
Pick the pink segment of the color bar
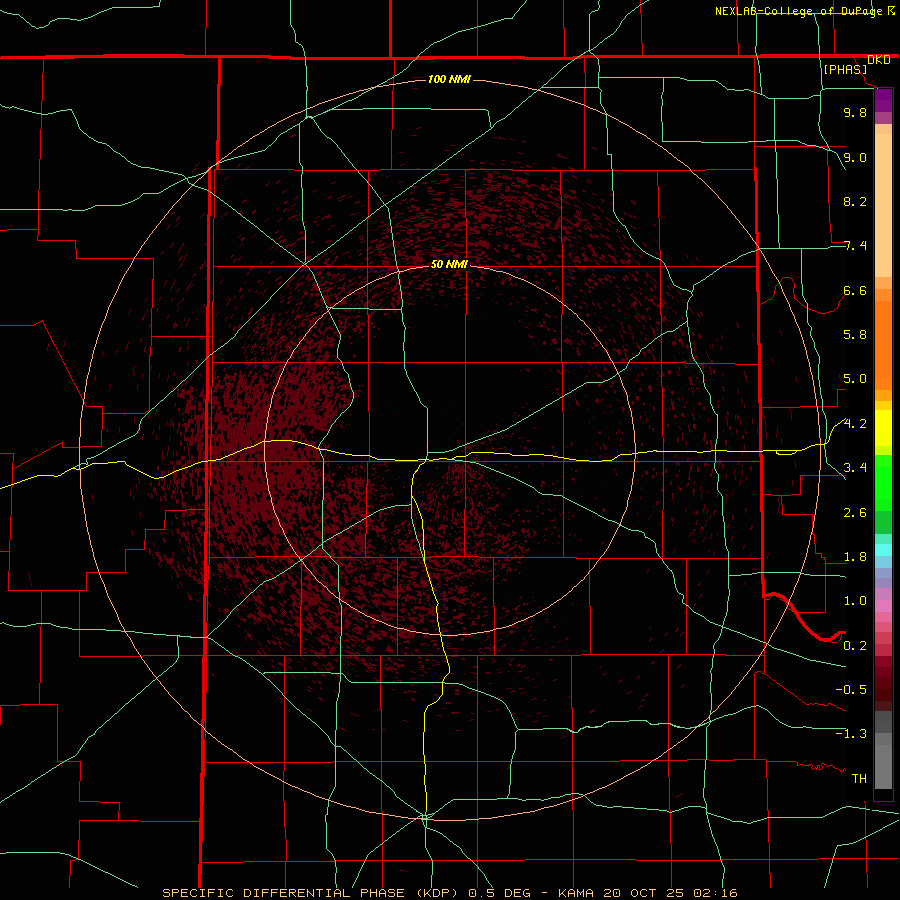coord(883,606)
